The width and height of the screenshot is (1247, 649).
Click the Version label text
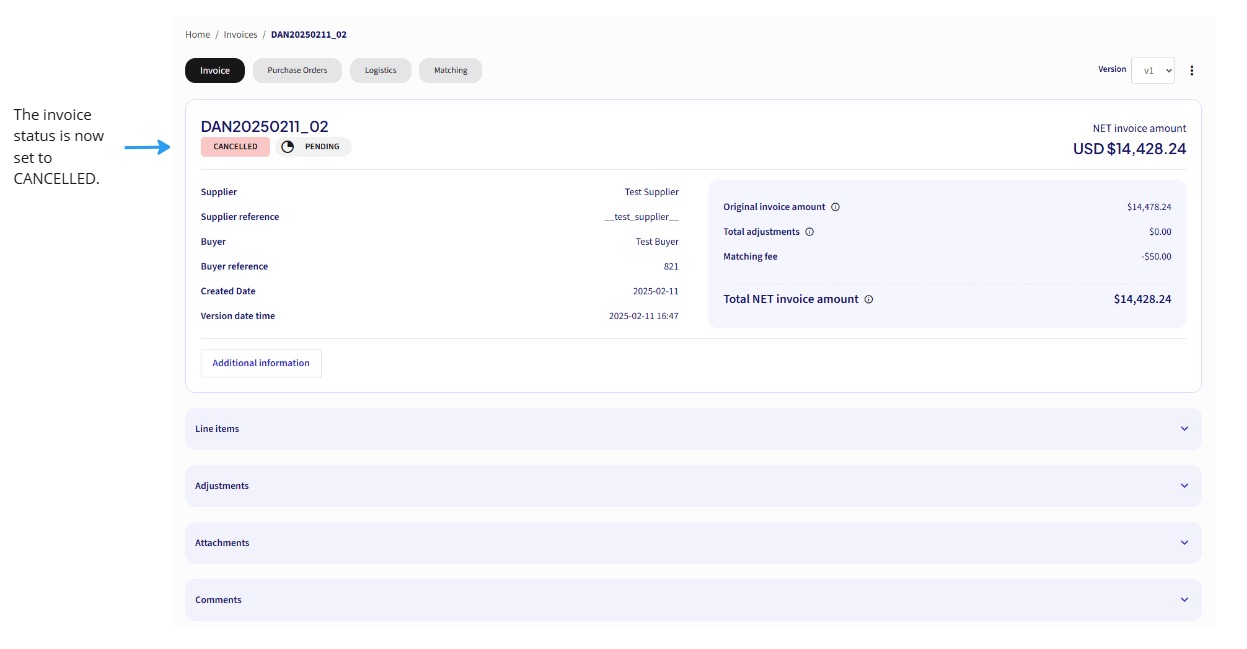coord(1112,70)
